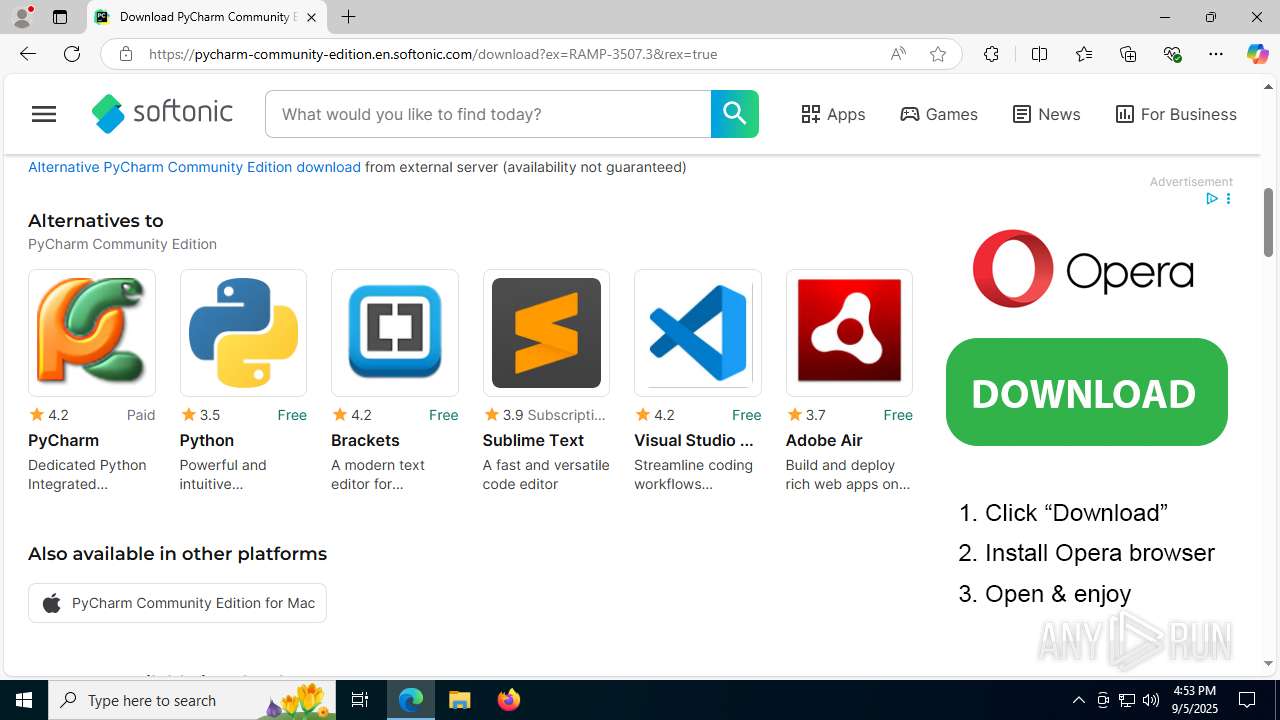The width and height of the screenshot is (1280, 720).
Task: Open the Tab actions menu icon
Action: pyautogui.click(x=60, y=17)
